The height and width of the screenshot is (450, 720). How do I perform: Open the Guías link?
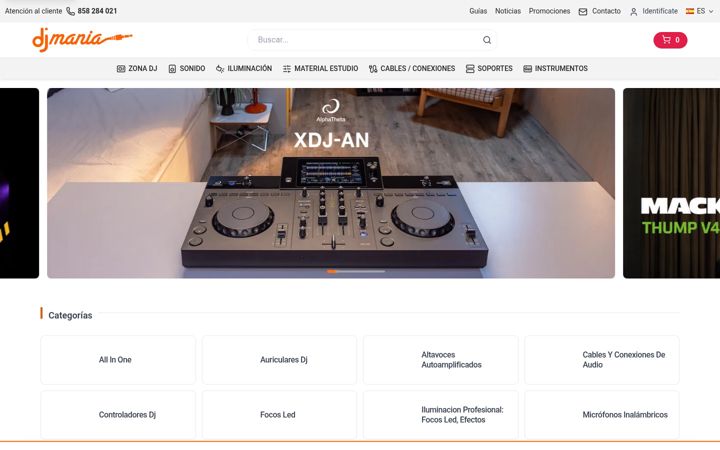click(x=478, y=11)
